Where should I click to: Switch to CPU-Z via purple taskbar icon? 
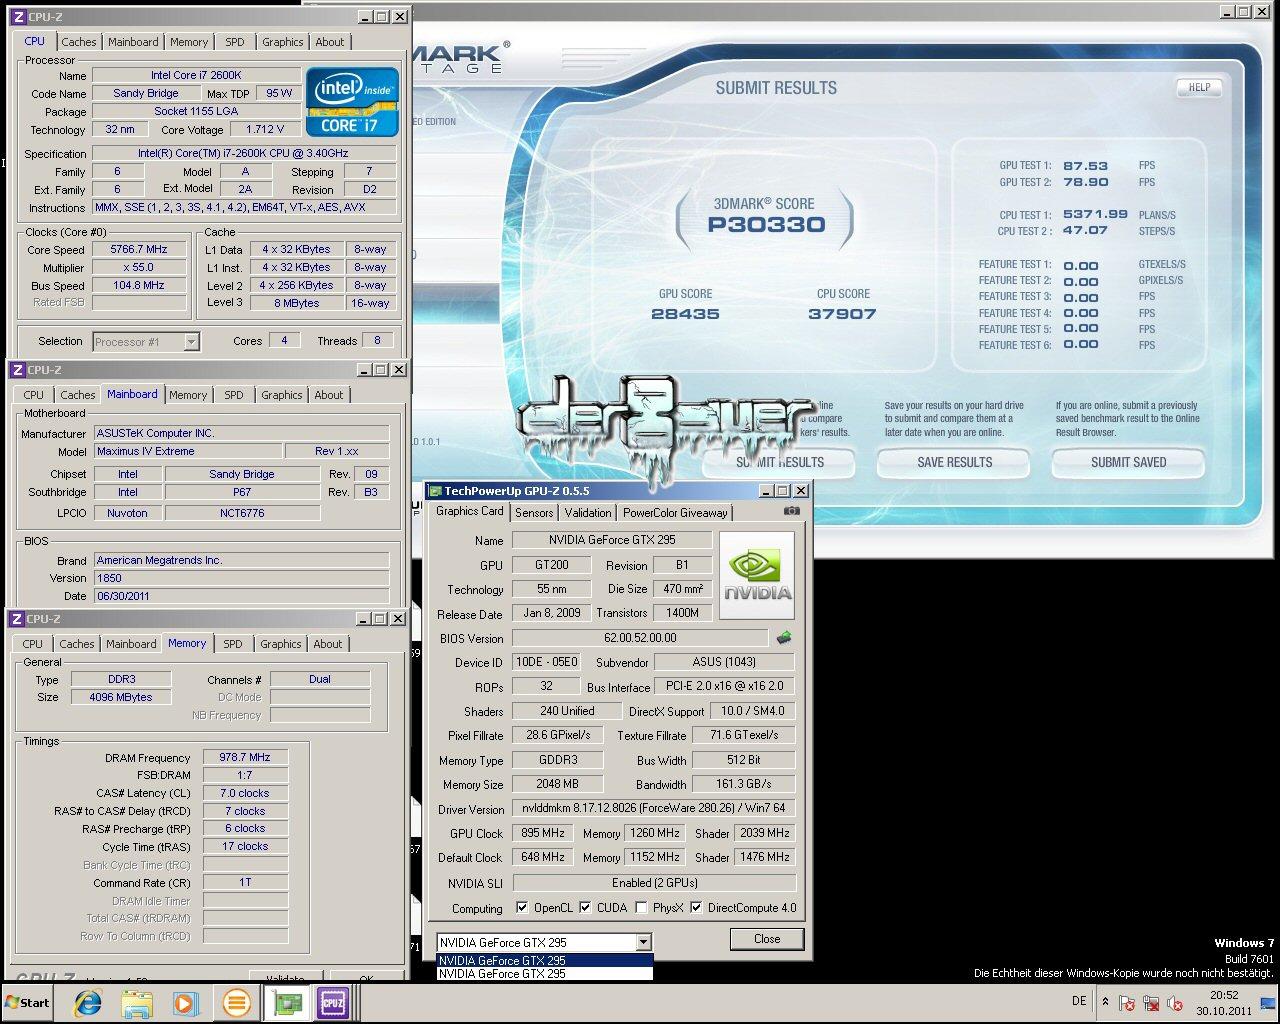(333, 1003)
